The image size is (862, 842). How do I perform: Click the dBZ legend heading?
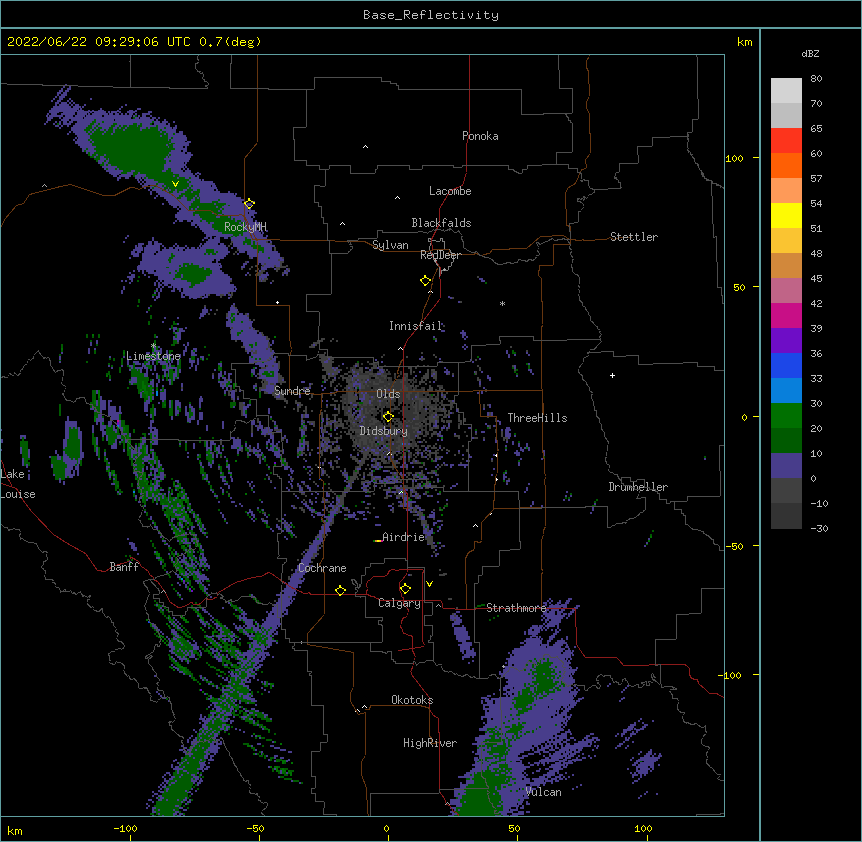810,54
